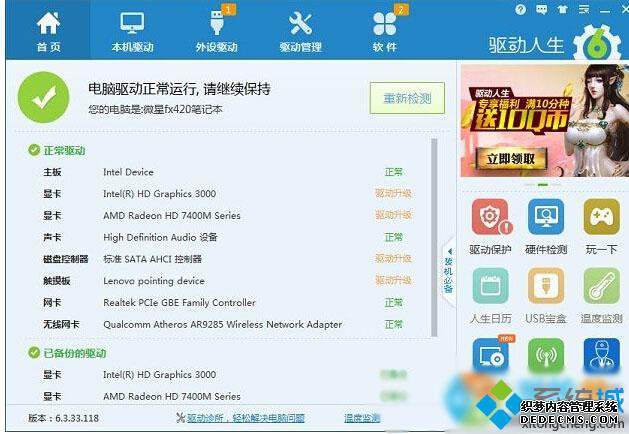Click 驱动升级 for AMD Radeon HD 7400M
629x434 pixels.
click(393, 215)
